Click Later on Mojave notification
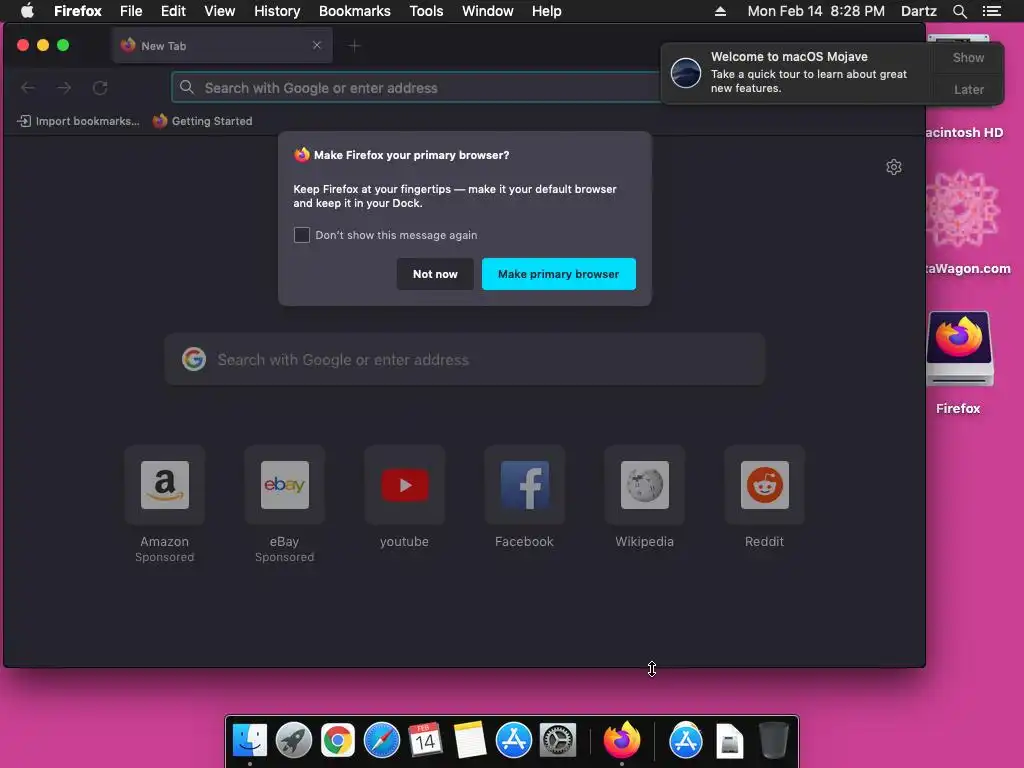 pyautogui.click(x=968, y=89)
